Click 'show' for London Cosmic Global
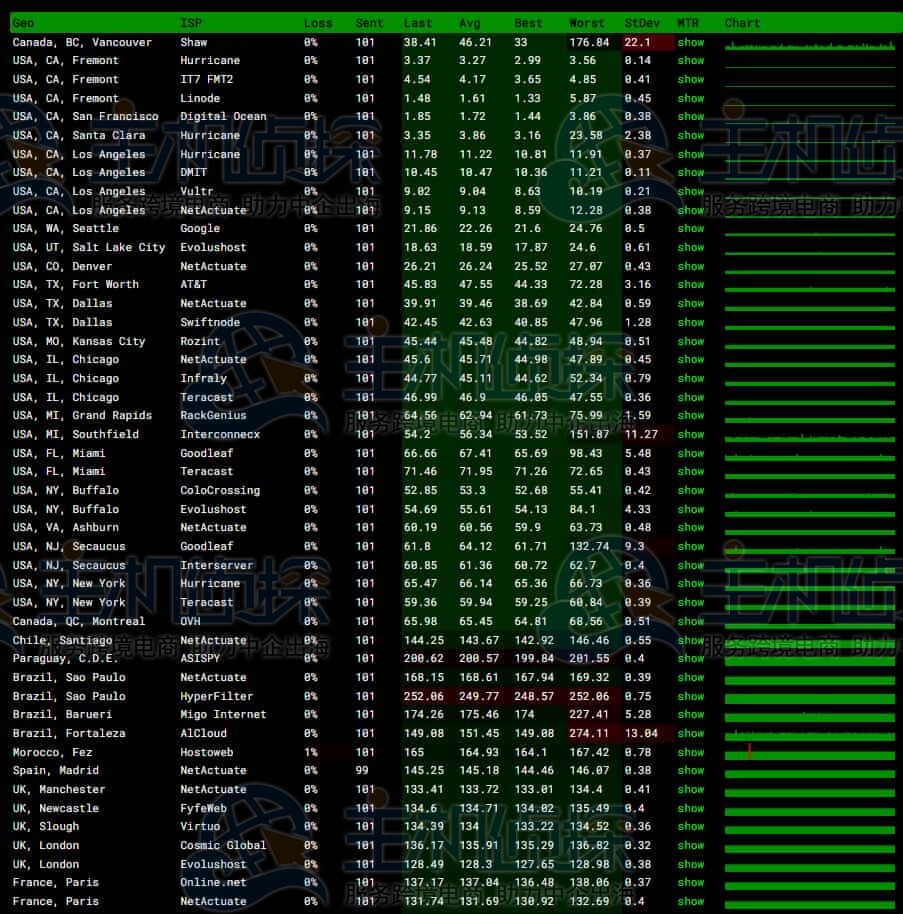 pyautogui.click(x=691, y=845)
